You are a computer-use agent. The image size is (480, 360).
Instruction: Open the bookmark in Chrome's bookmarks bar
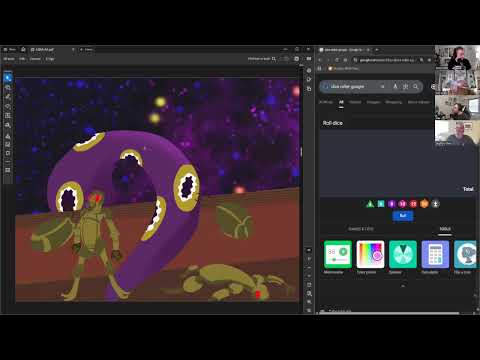343,68
